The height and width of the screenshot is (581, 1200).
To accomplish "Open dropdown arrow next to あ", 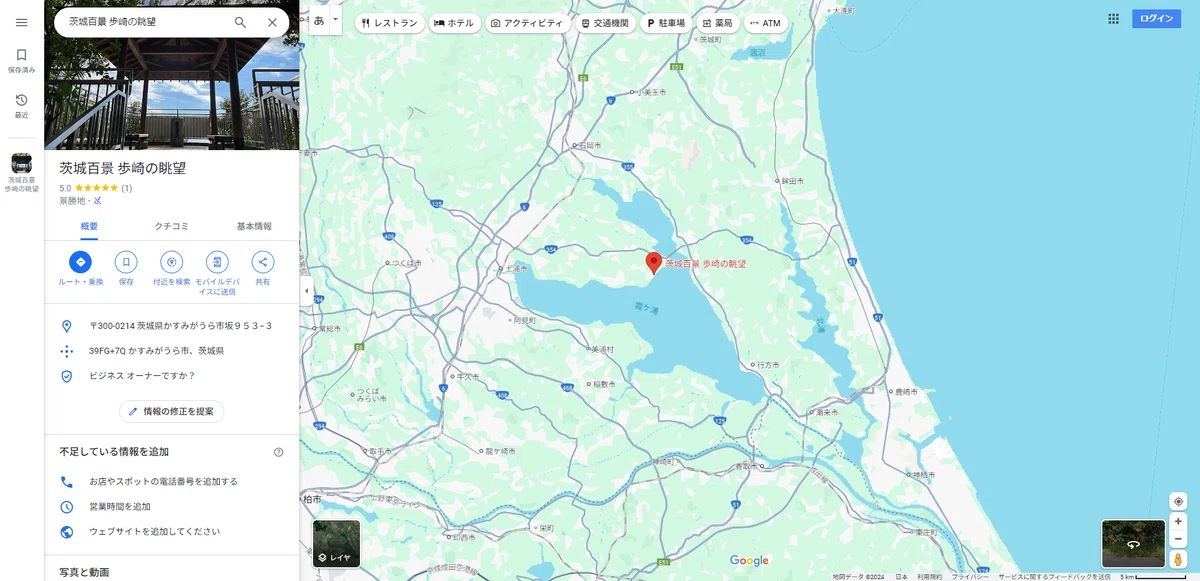I will 336,20.
